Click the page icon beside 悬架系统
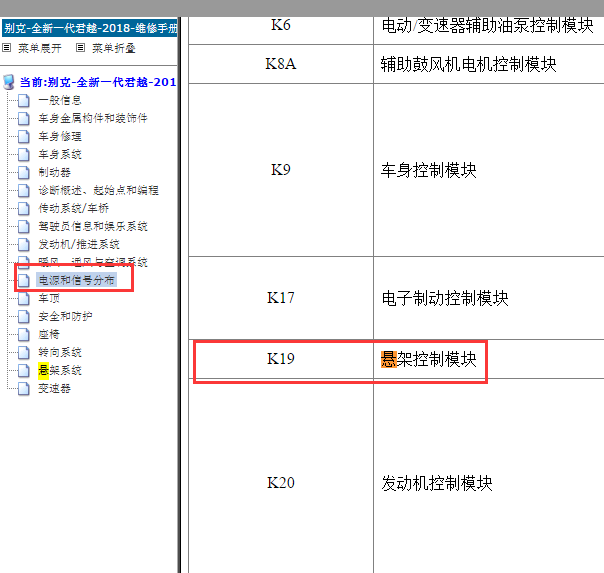The width and height of the screenshot is (604, 573). pos(24,370)
